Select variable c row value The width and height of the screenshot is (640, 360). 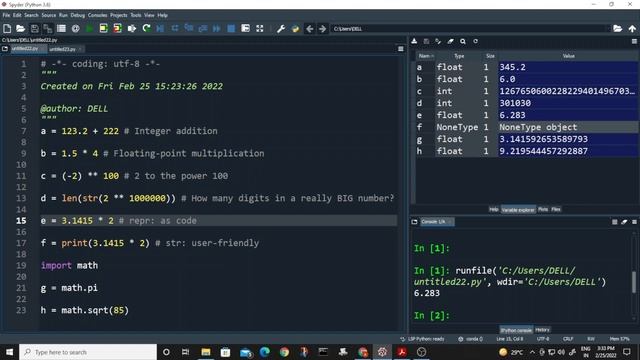click(x=567, y=91)
